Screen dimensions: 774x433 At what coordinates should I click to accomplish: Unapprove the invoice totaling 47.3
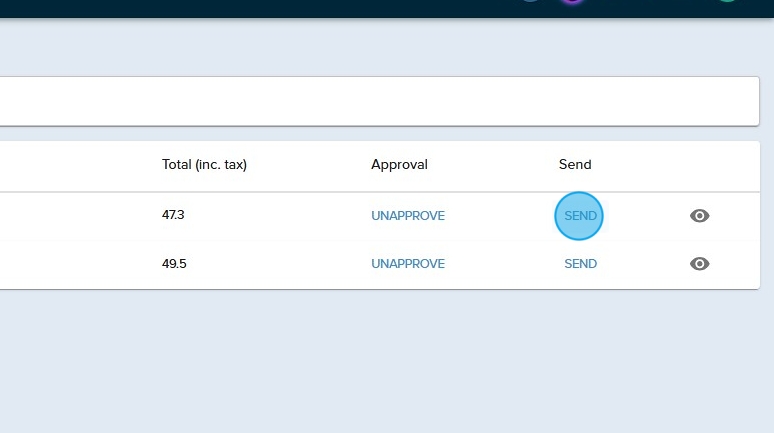(x=408, y=216)
